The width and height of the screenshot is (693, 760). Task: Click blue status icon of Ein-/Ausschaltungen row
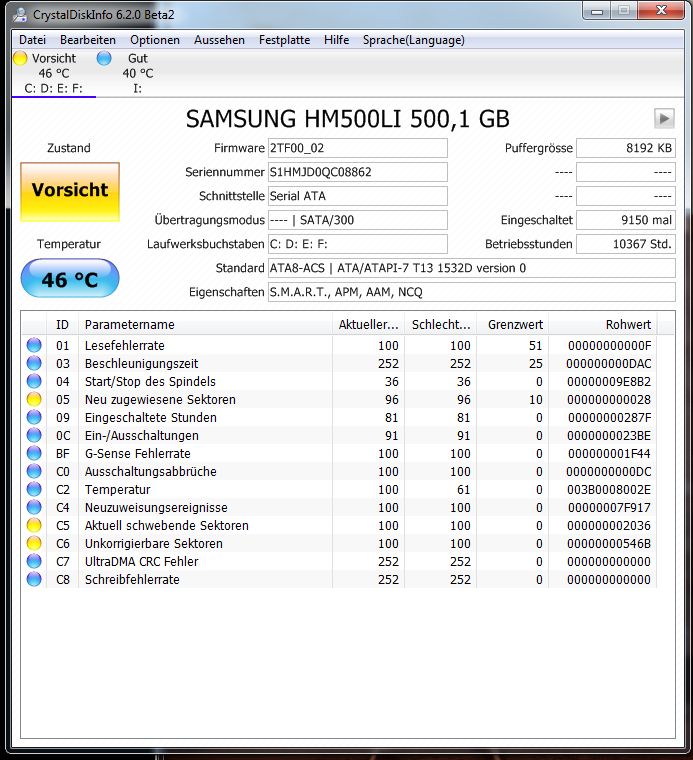(x=34, y=435)
